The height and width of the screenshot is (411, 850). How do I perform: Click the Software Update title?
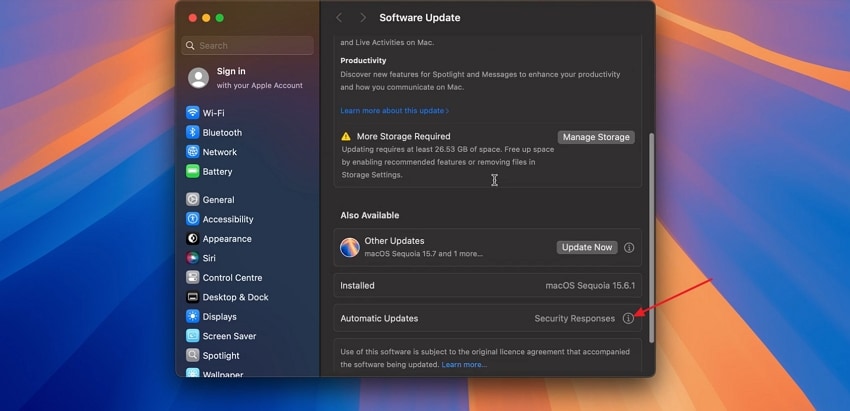[420, 18]
